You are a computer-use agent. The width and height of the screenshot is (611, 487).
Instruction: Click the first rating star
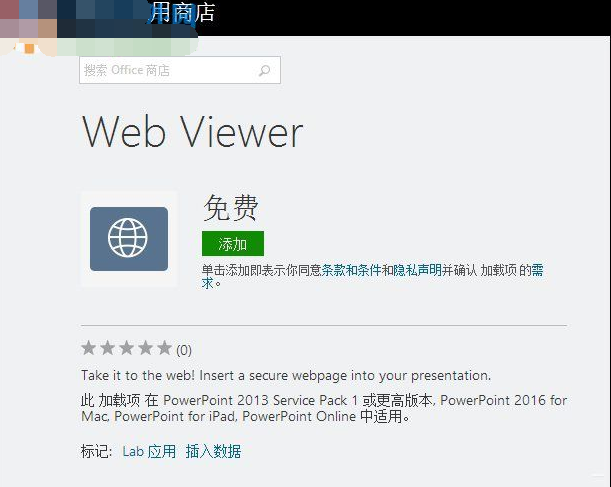(x=88, y=348)
